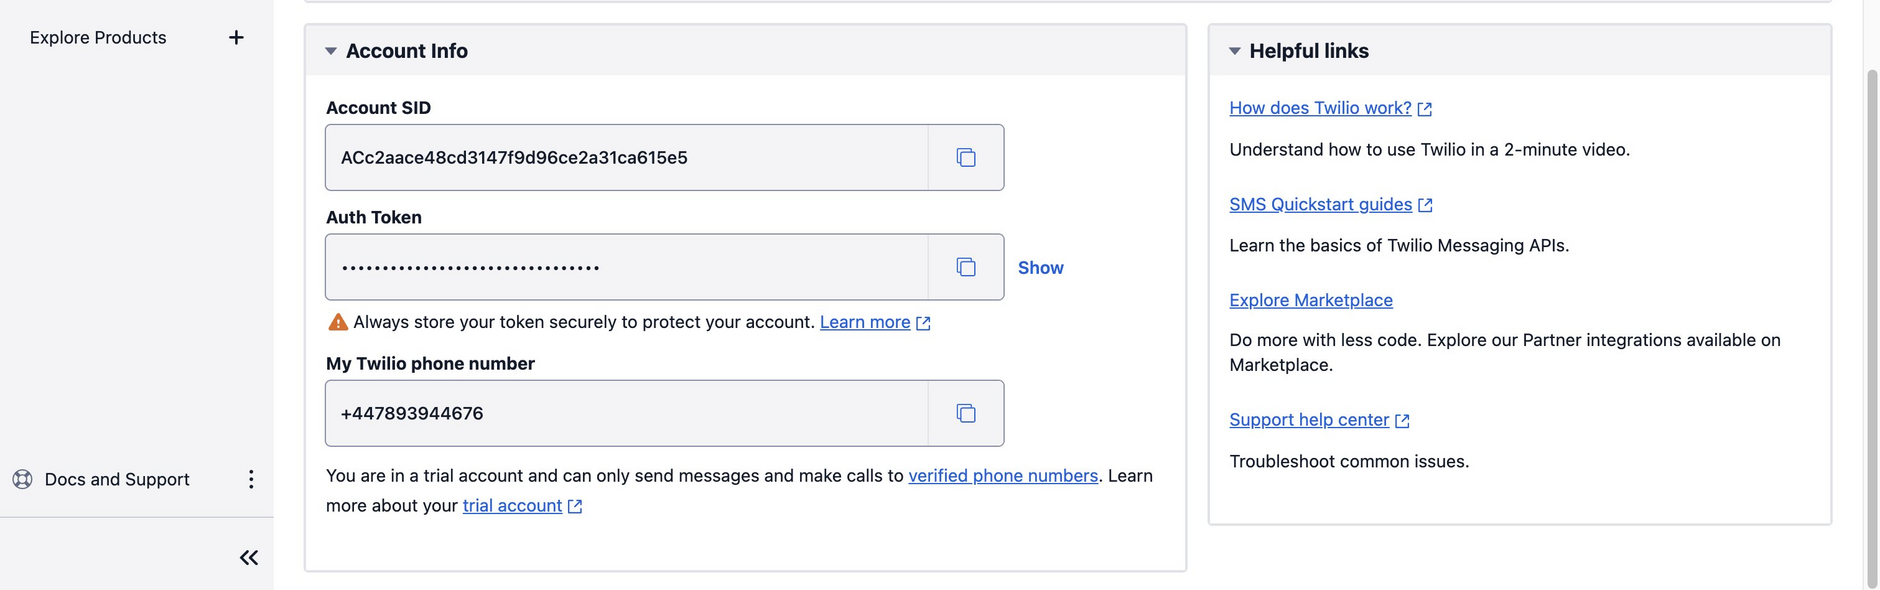Click the page vertical scrollbar
The width and height of the screenshot is (1880, 590).
click(1872, 328)
